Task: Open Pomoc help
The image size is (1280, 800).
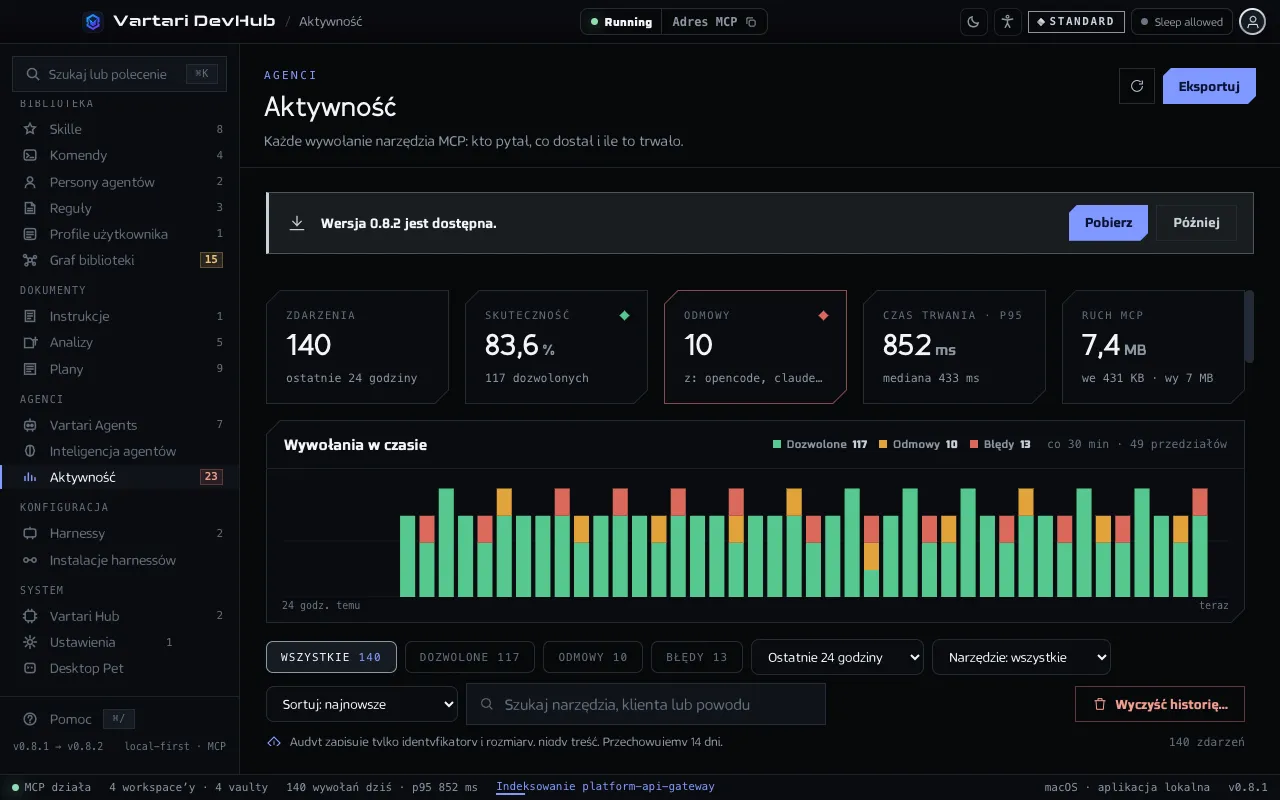Action: (71, 719)
